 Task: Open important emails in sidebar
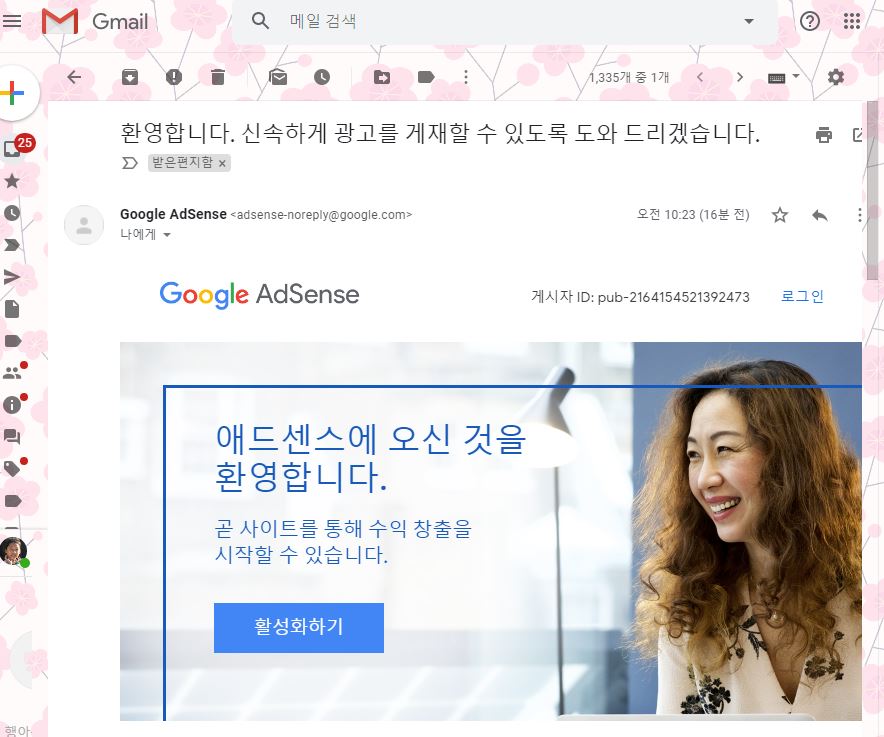(12, 245)
